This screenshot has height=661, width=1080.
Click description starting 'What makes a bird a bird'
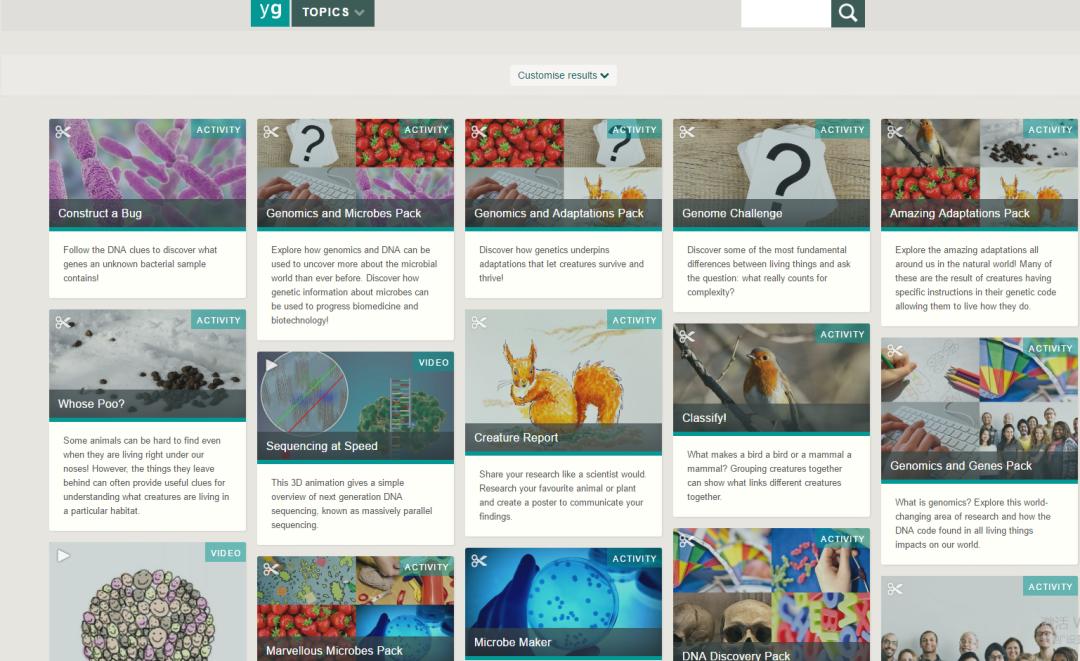click(769, 475)
